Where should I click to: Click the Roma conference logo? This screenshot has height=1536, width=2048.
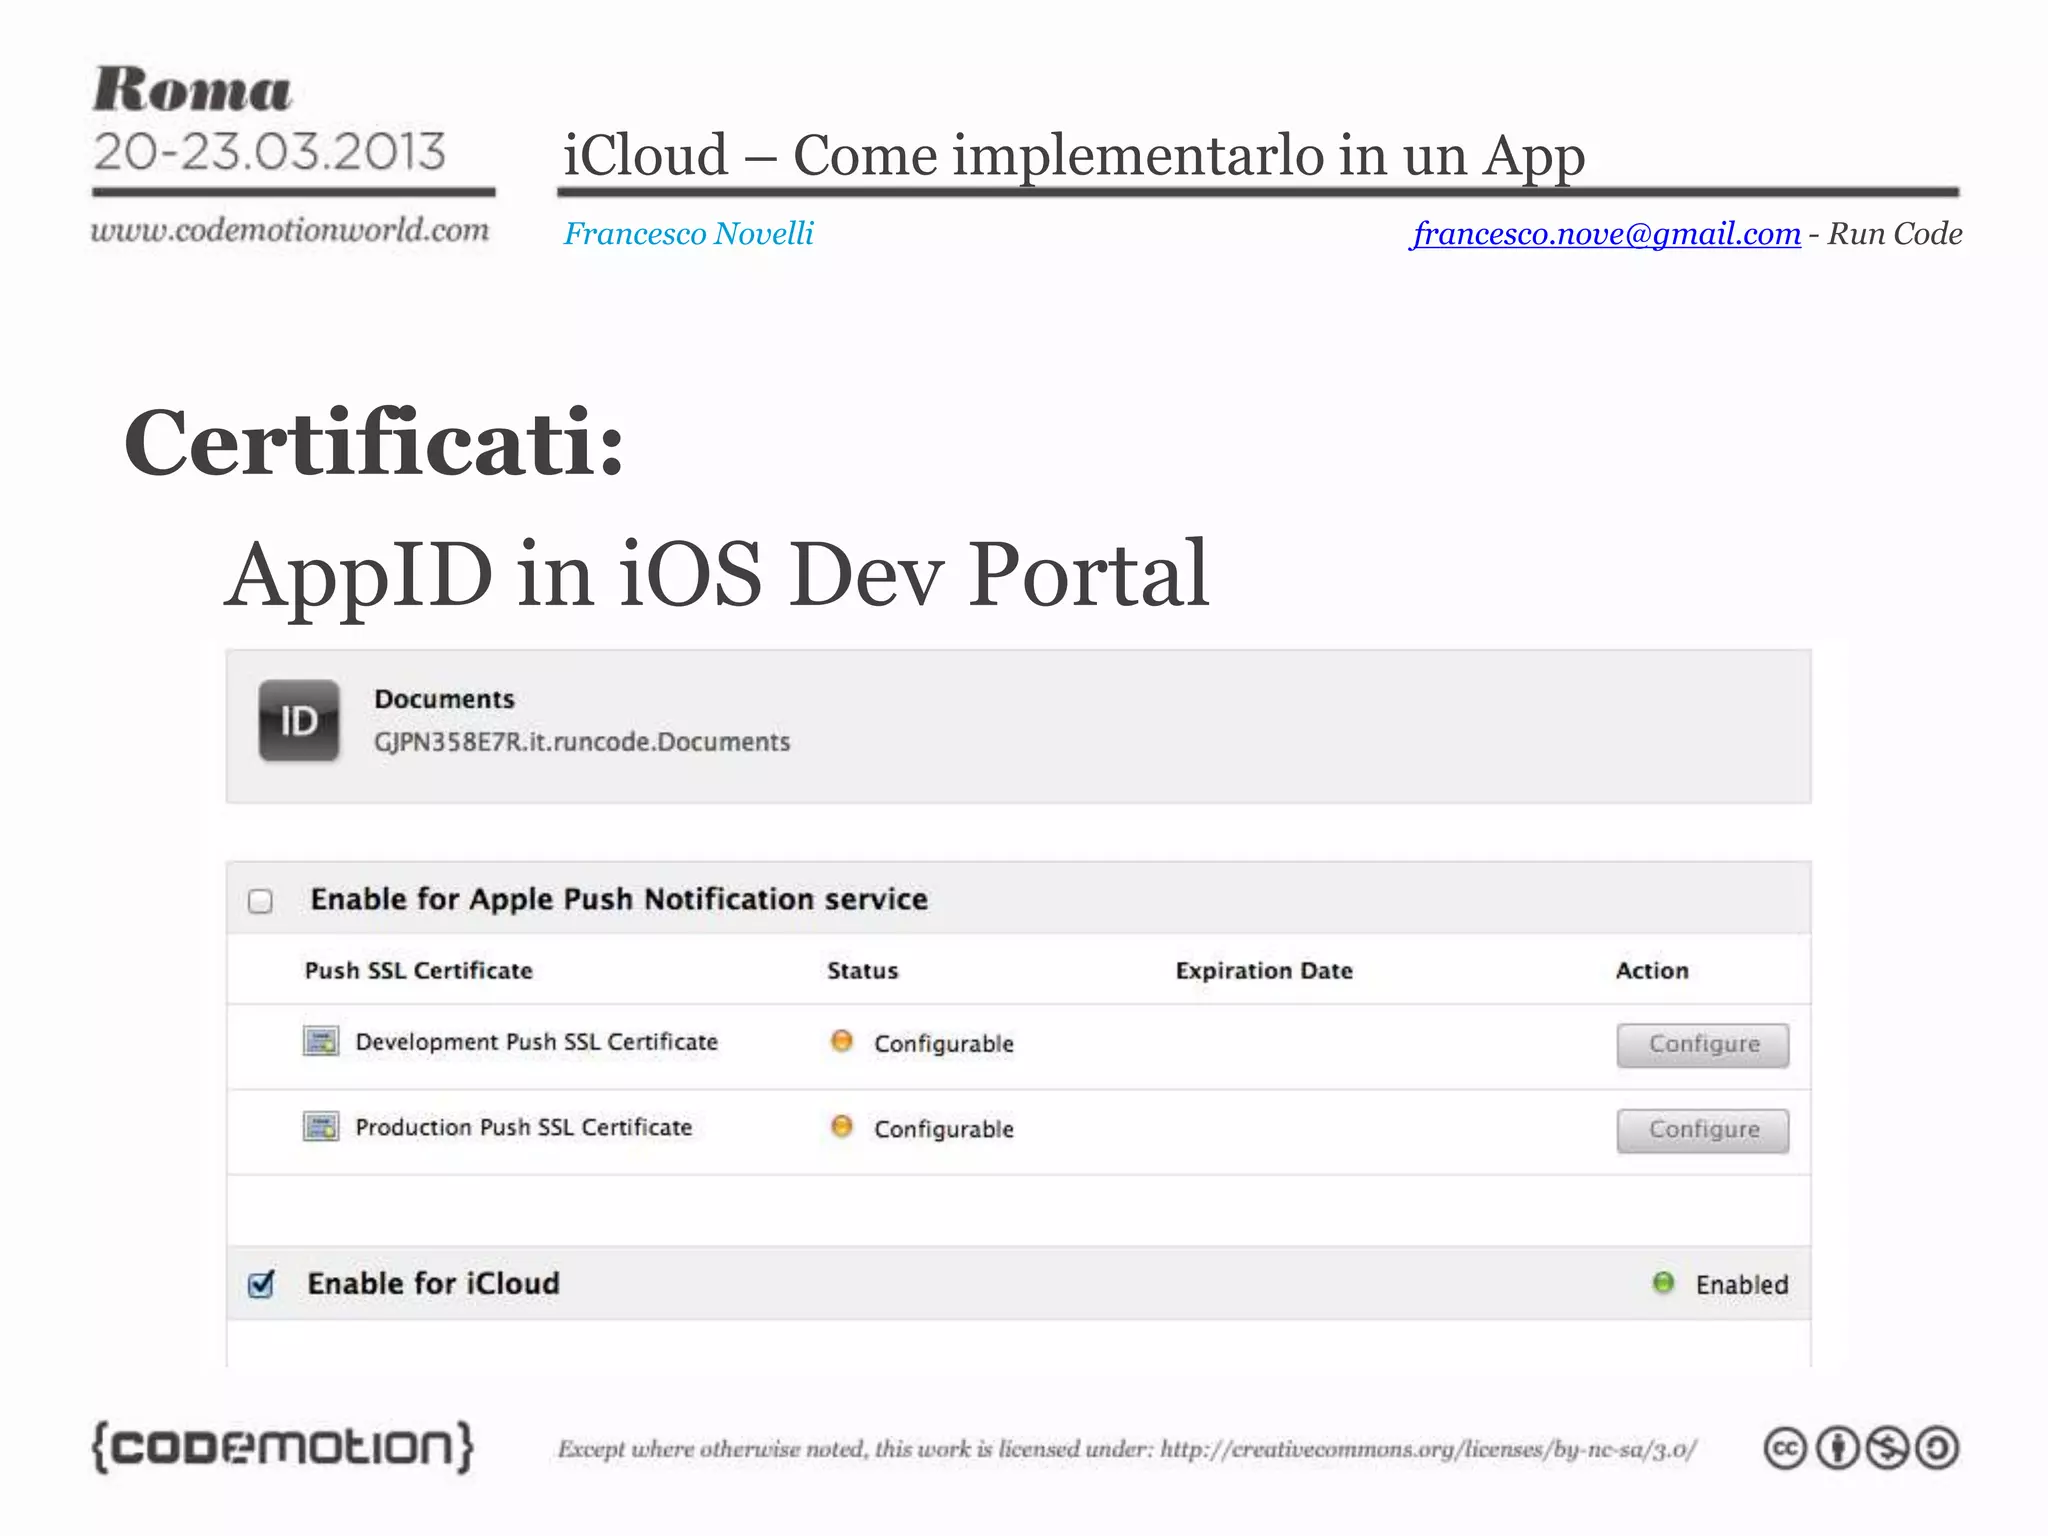click(192, 90)
